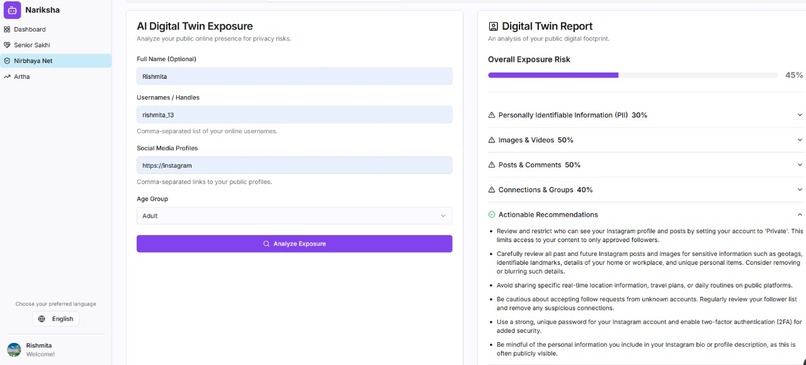Click the Nirbhaya Net shield icon
This screenshot has height=365, width=806.
pyautogui.click(x=7, y=61)
